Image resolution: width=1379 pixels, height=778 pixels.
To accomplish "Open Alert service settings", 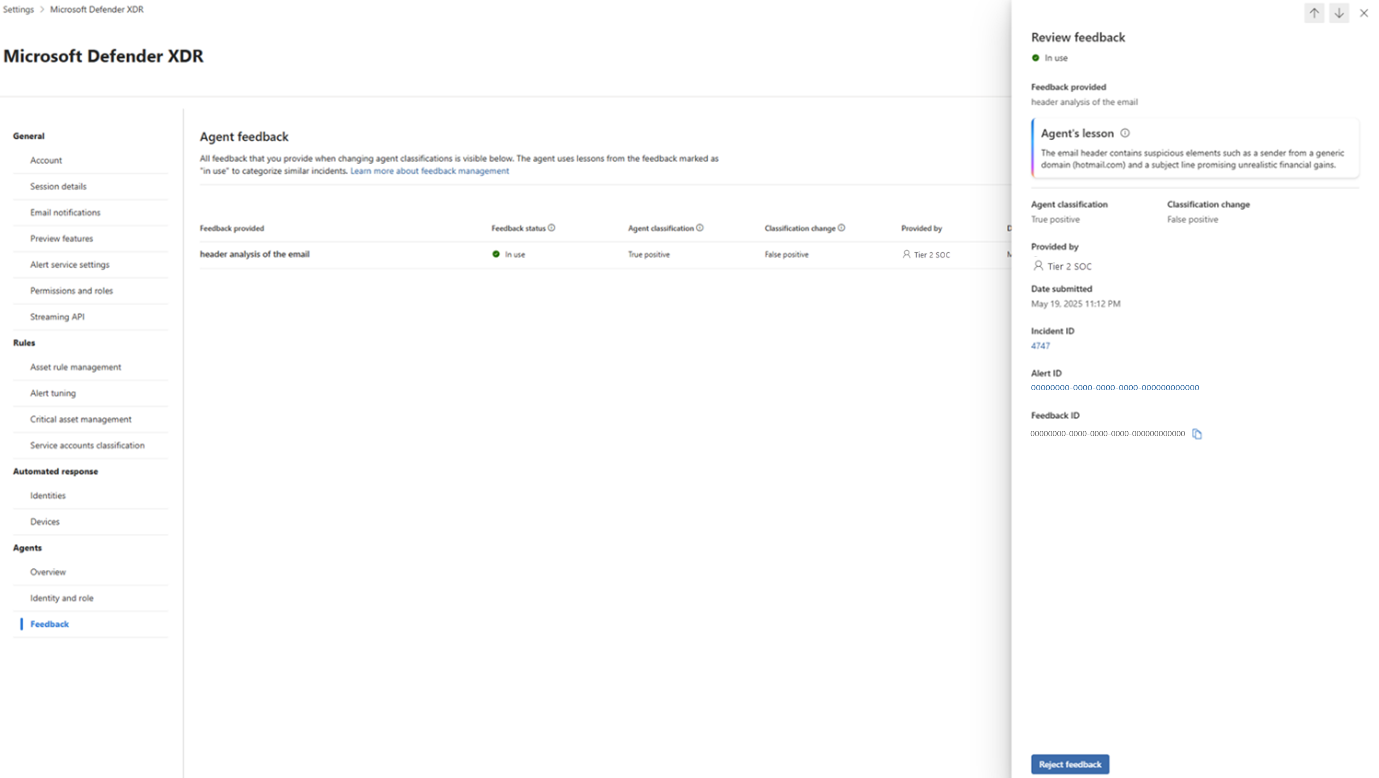I will tap(70, 264).
